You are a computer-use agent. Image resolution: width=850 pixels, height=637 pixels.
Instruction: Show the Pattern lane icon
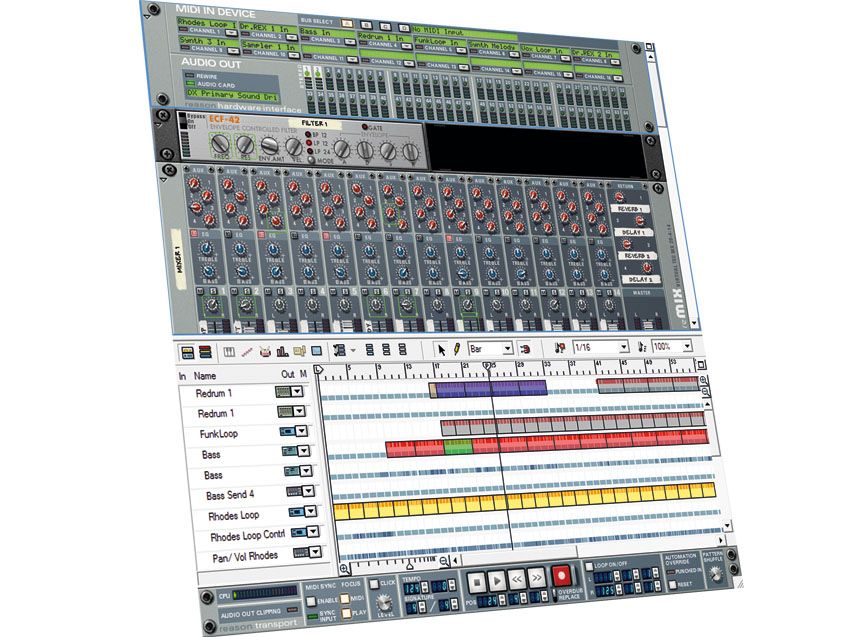pos(299,351)
